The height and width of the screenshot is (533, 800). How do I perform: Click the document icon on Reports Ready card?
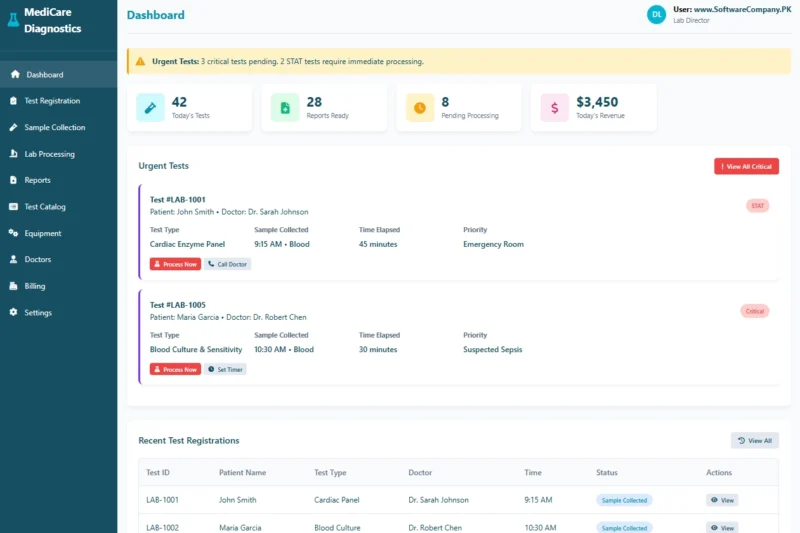point(285,108)
